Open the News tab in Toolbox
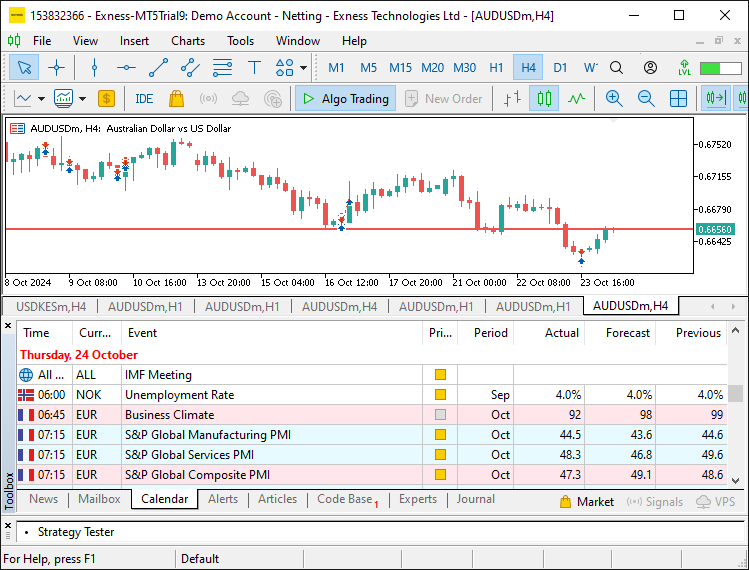The width and height of the screenshot is (749, 570). click(x=43, y=499)
